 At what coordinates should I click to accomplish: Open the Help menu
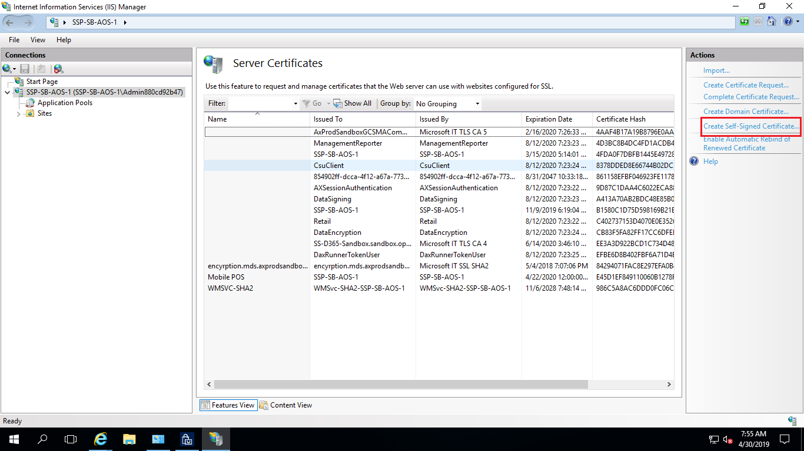[x=64, y=40]
